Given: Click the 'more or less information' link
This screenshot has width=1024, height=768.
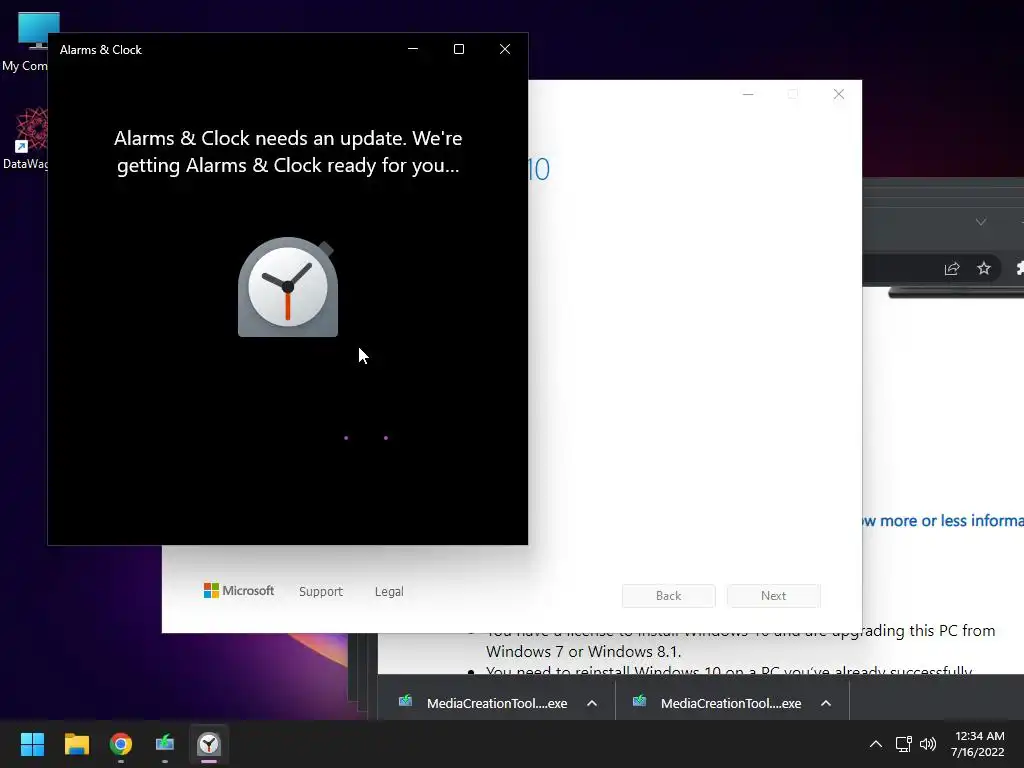Looking at the screenshot, I should (943, 520).
